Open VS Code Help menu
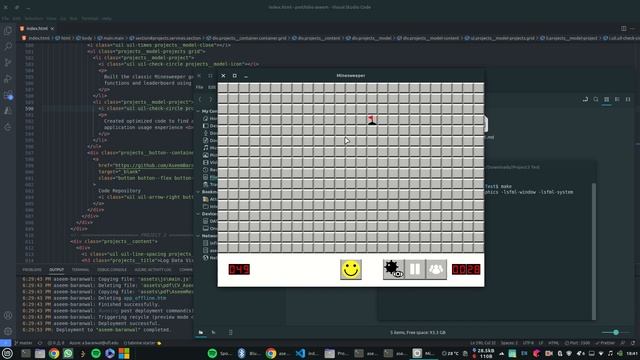Image resolution: width=640 pixels, height=360 pixels. pyautogui.click(x=107, y=18)
